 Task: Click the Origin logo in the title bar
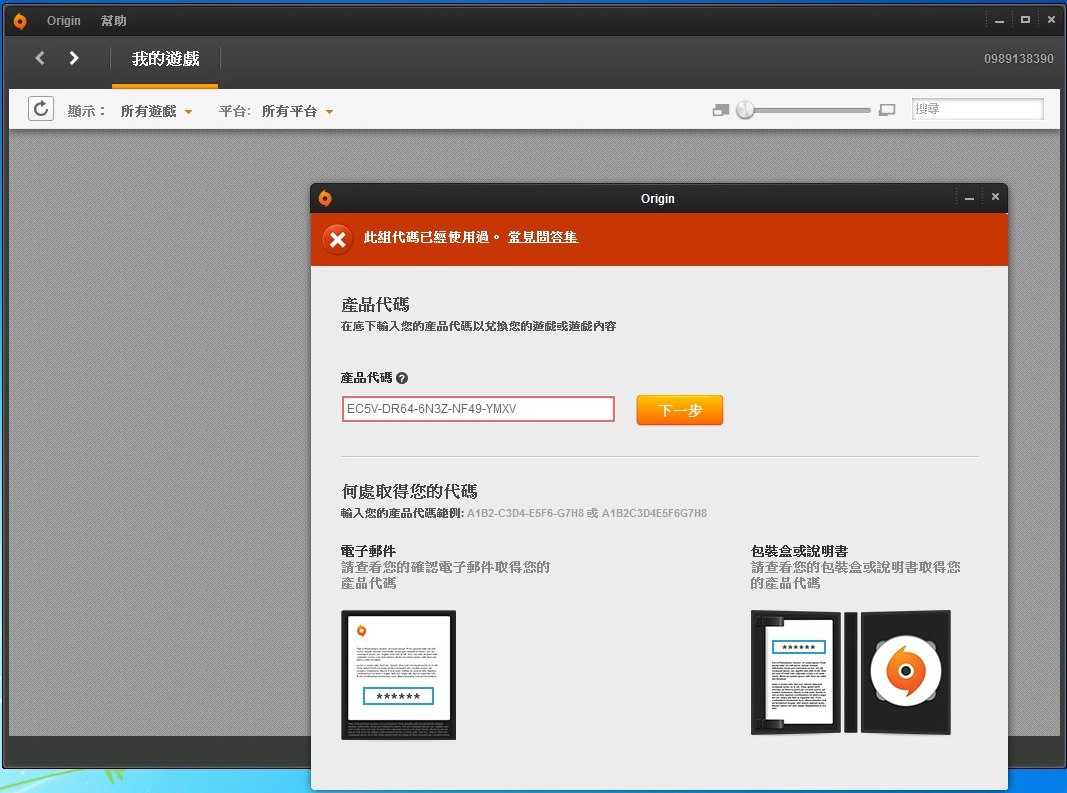coord(20,21)
